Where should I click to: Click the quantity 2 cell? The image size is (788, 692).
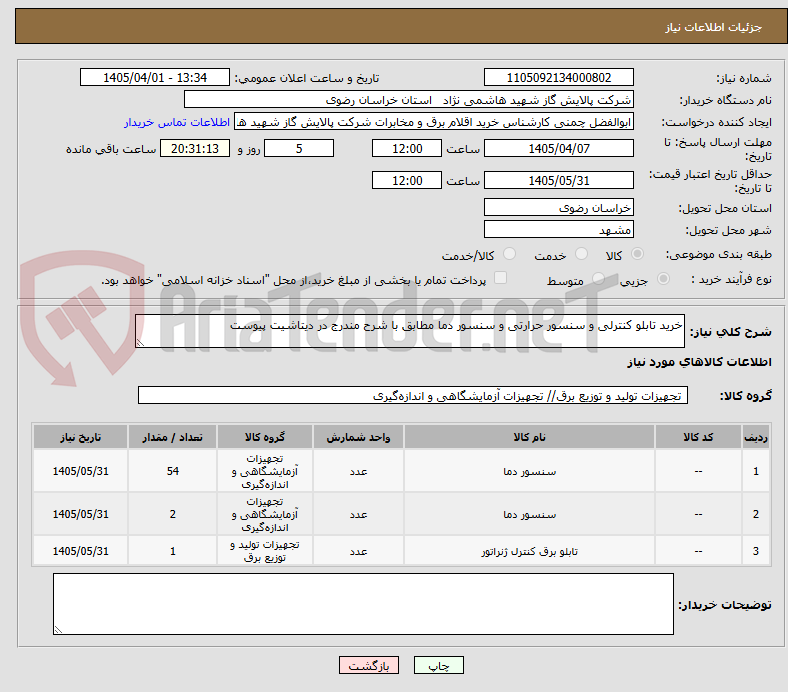coord(172,514)
